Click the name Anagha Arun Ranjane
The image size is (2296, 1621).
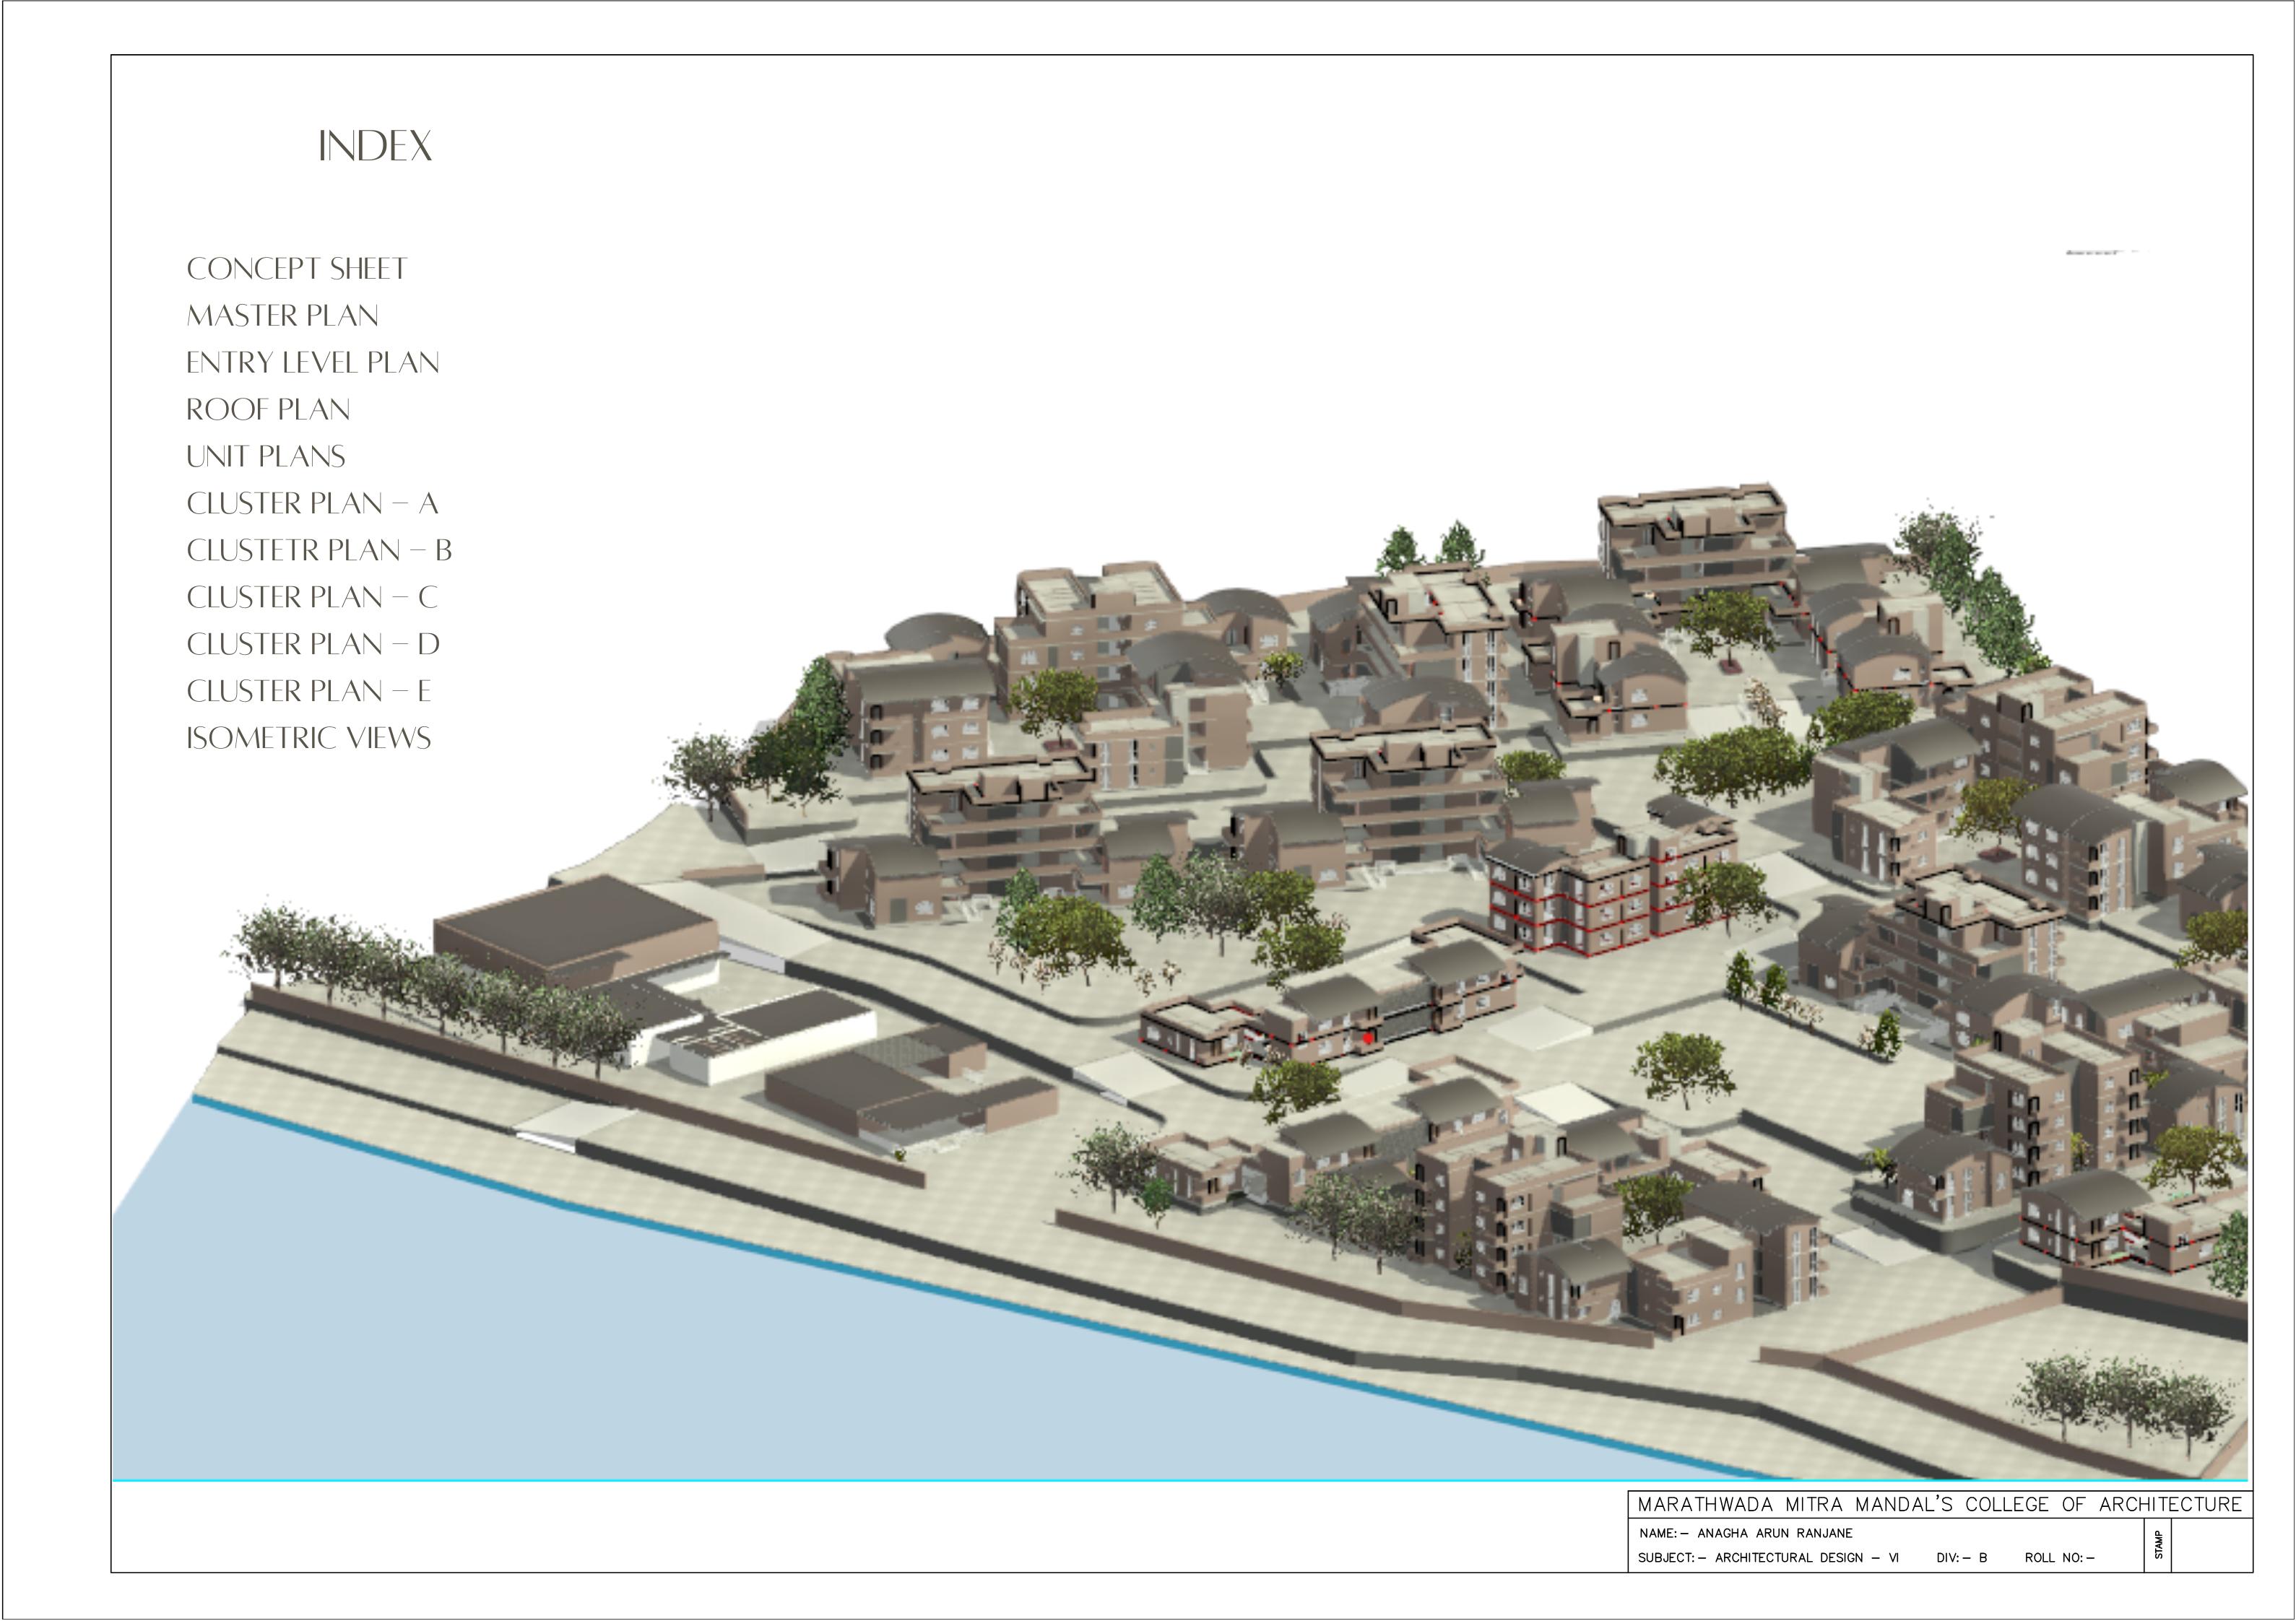(1774, 1533)
